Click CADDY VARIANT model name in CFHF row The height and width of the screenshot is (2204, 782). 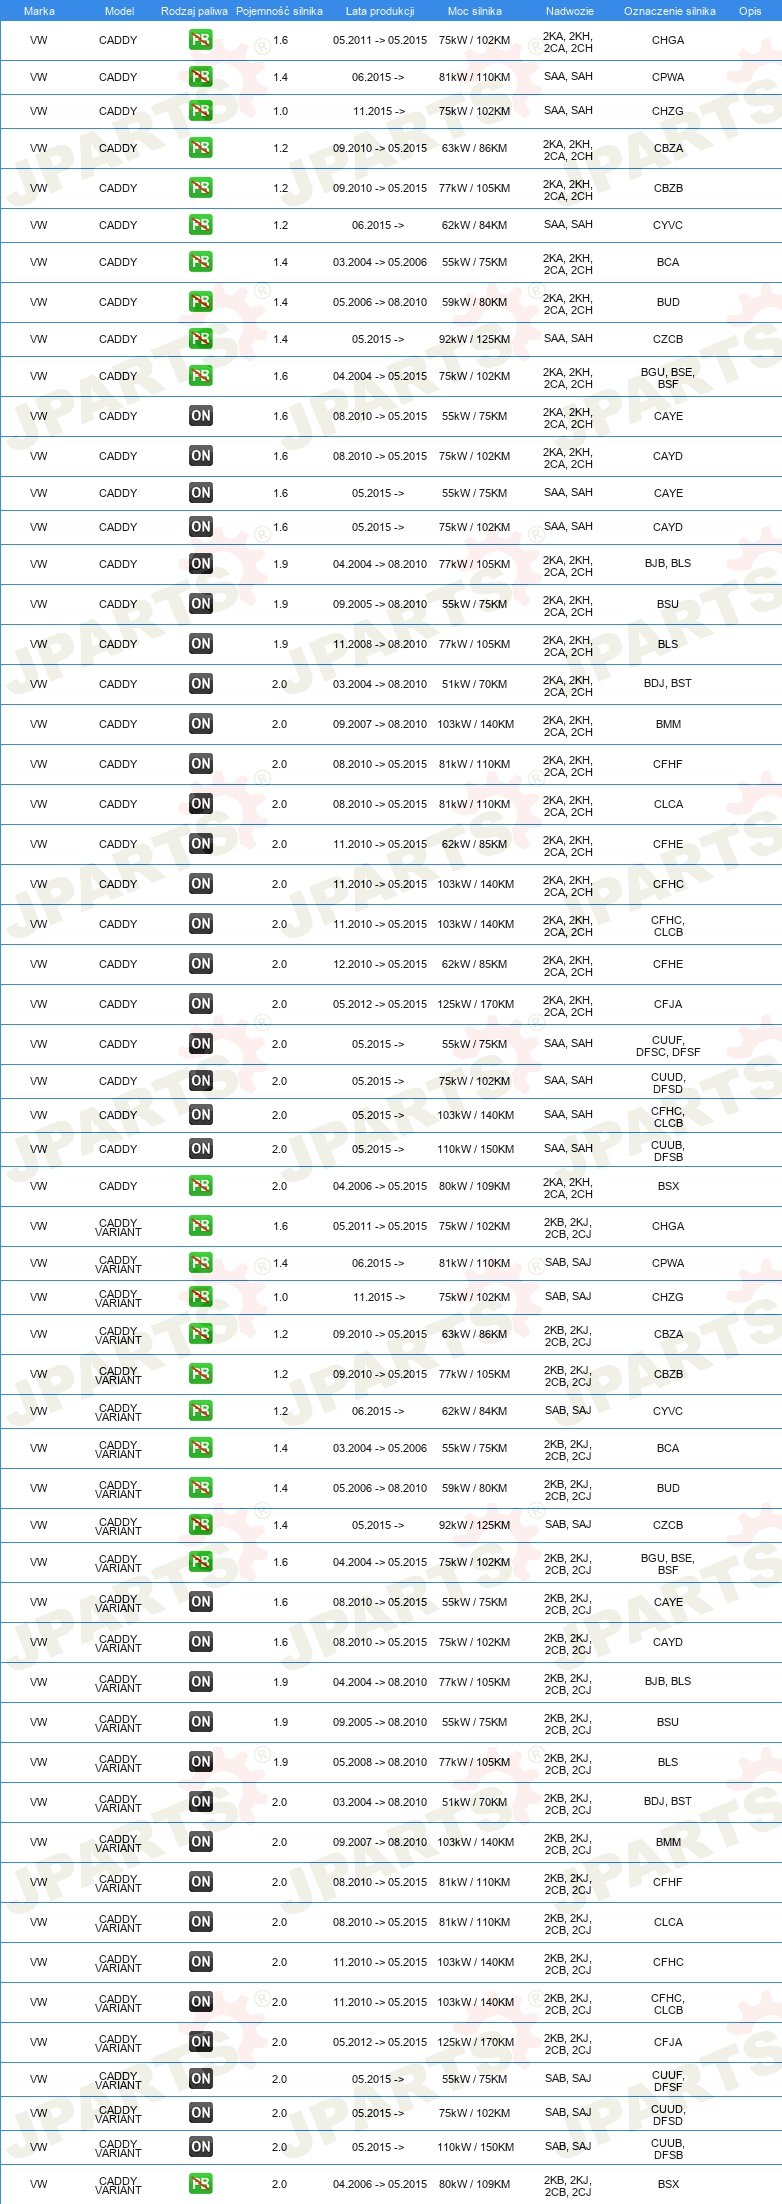[119, 1883]
